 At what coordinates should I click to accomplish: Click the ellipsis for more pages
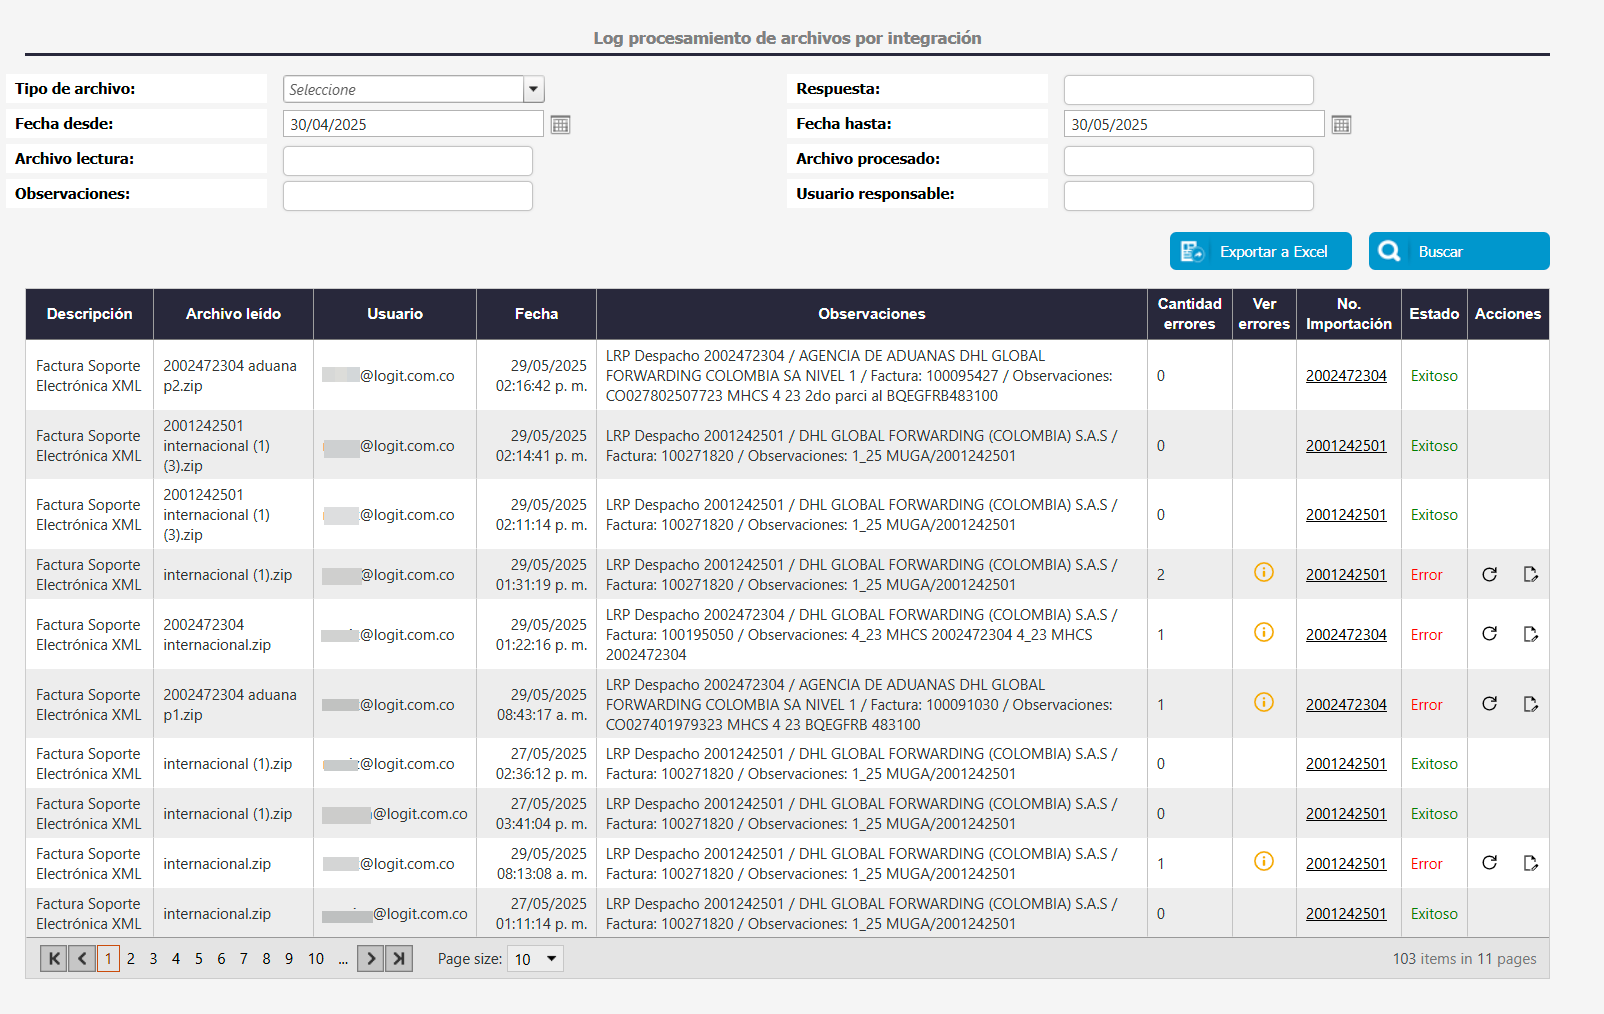pos(343,959)
